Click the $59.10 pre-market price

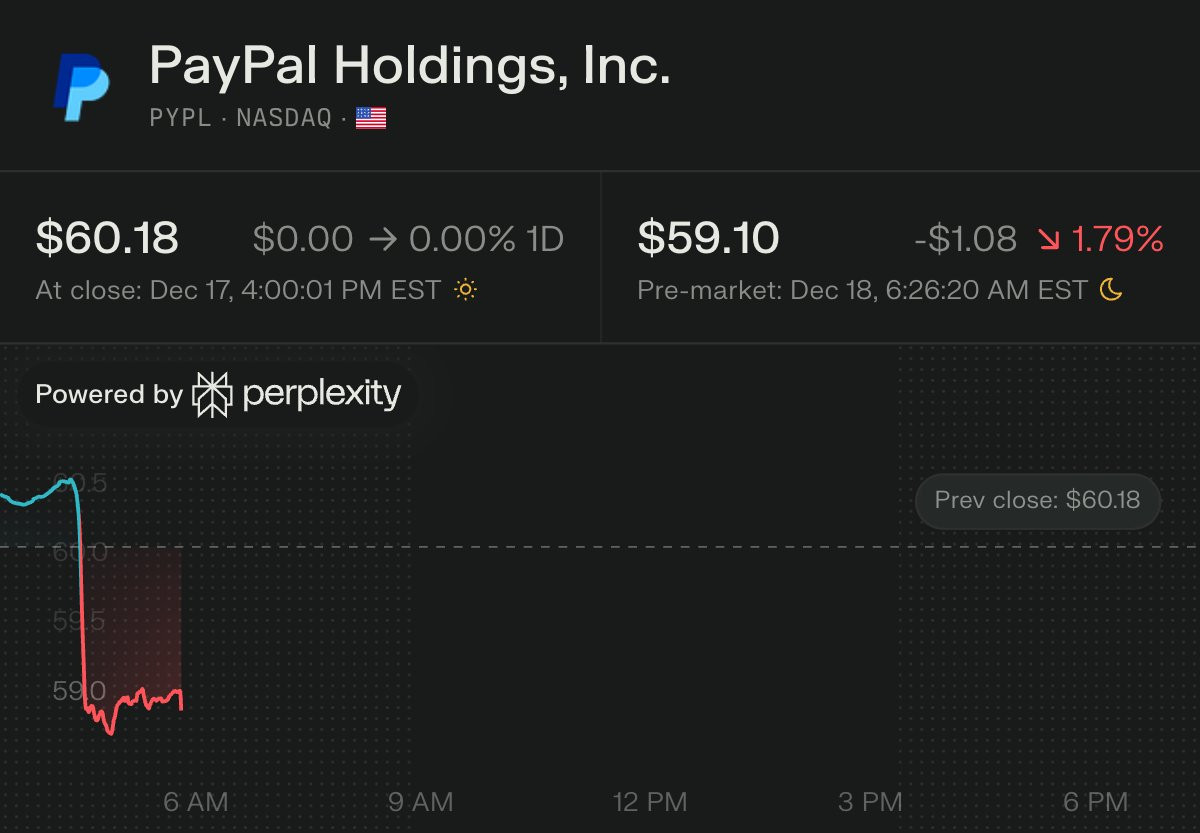pos(708,238)
